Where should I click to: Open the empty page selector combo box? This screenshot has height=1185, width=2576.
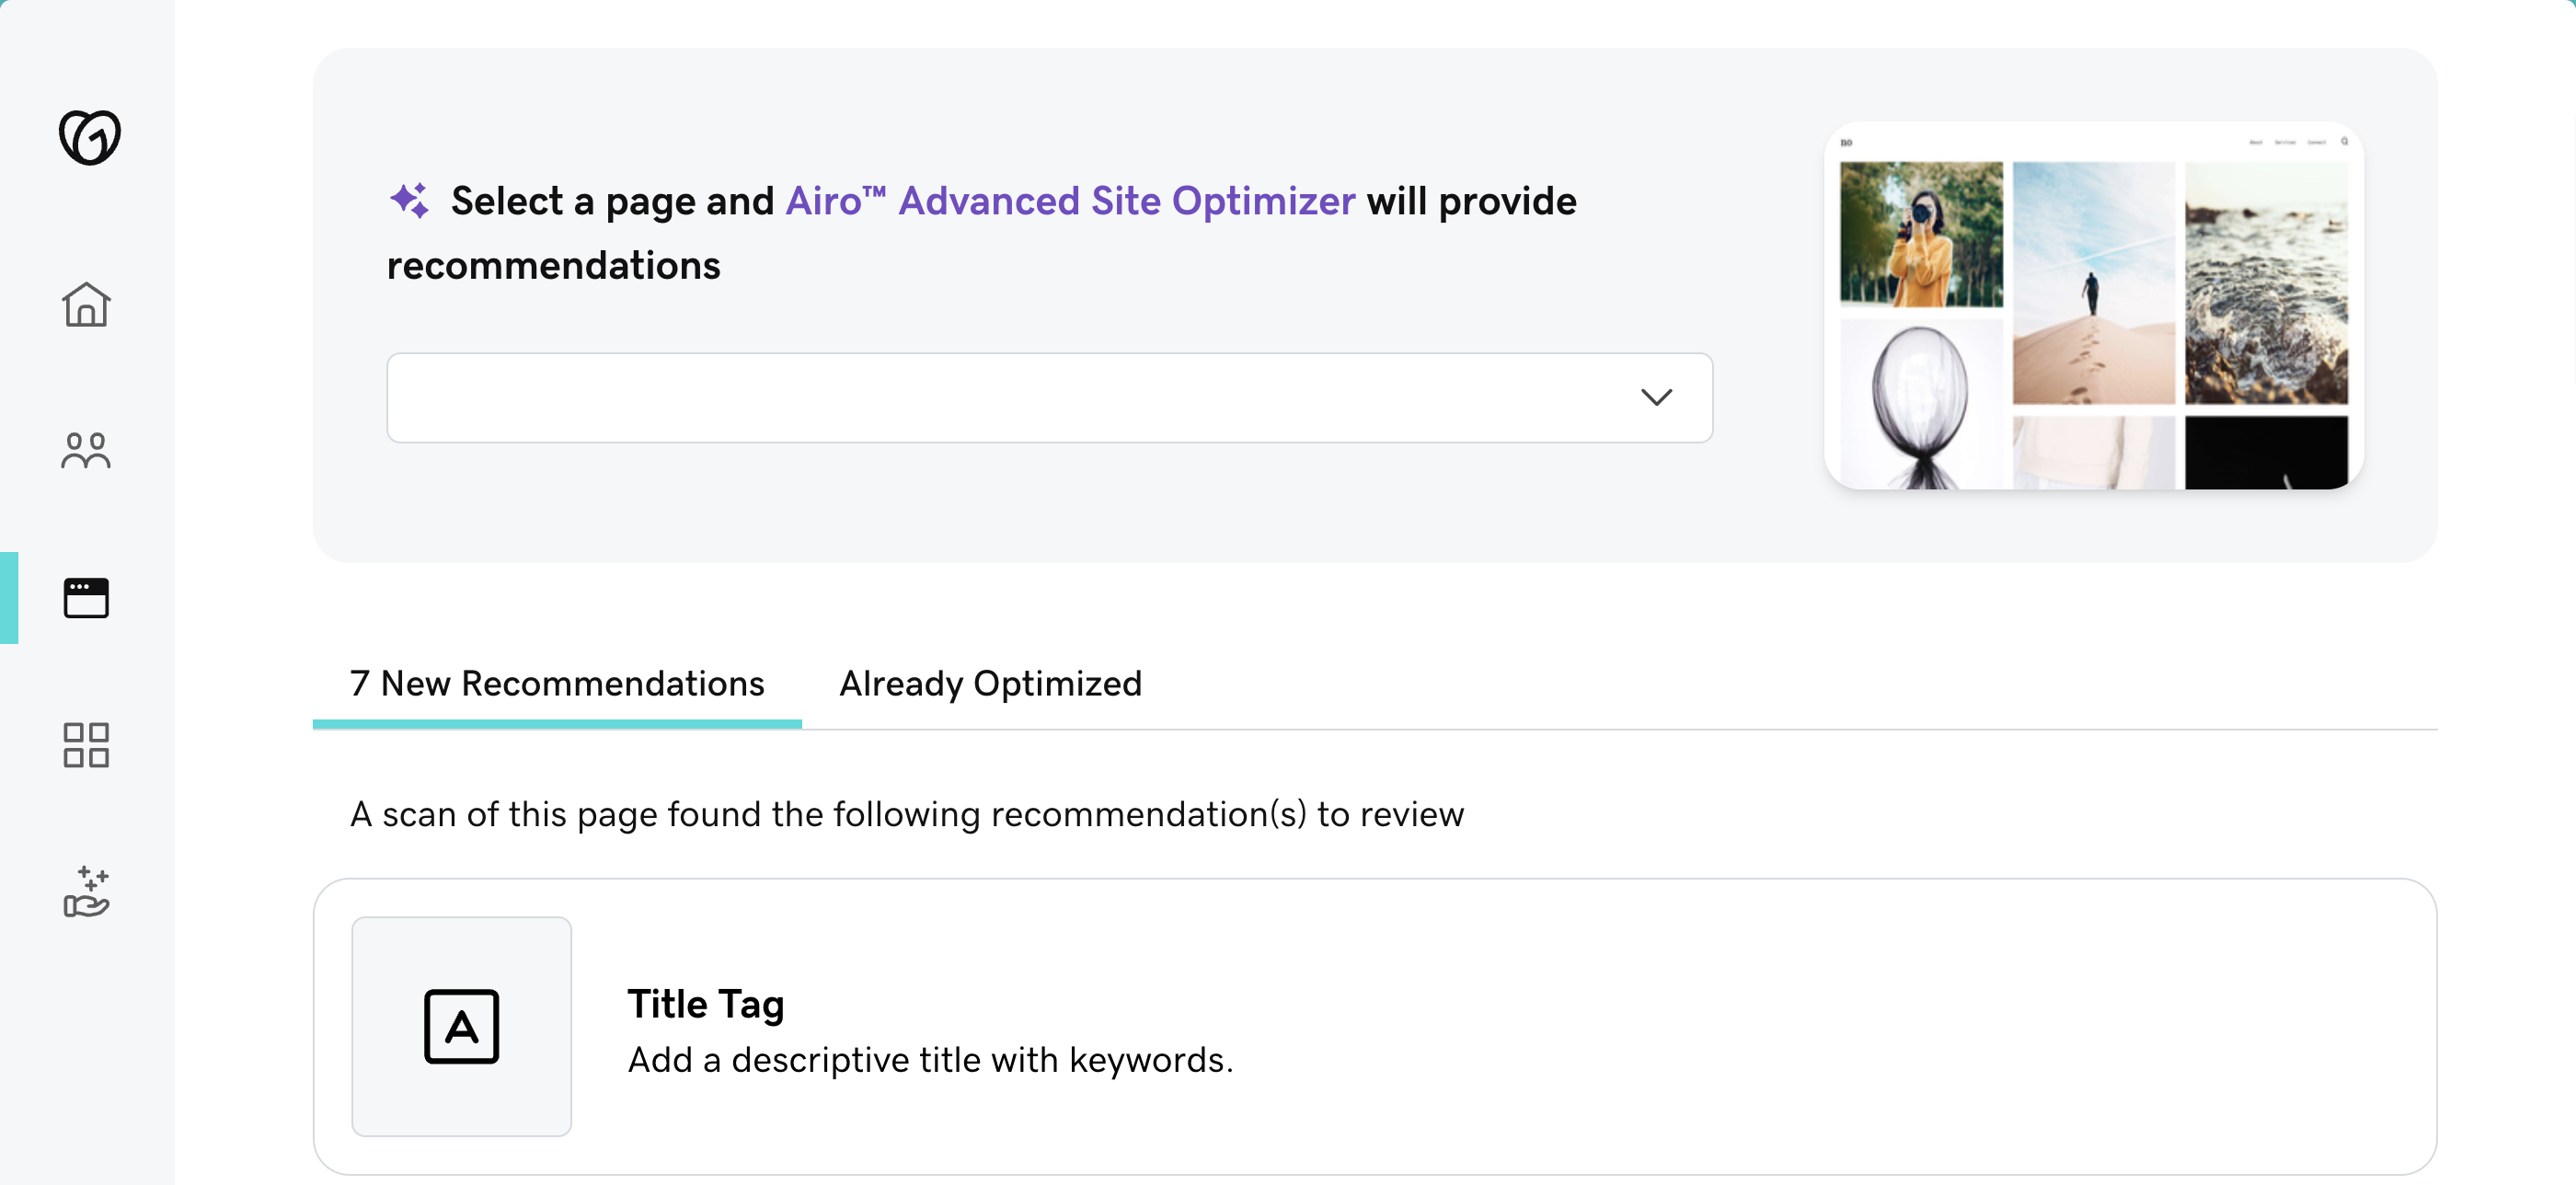(1000, 398)
